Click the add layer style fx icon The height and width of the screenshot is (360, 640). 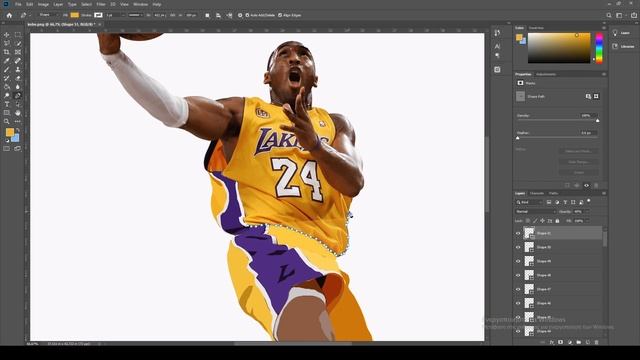[552, 342]
